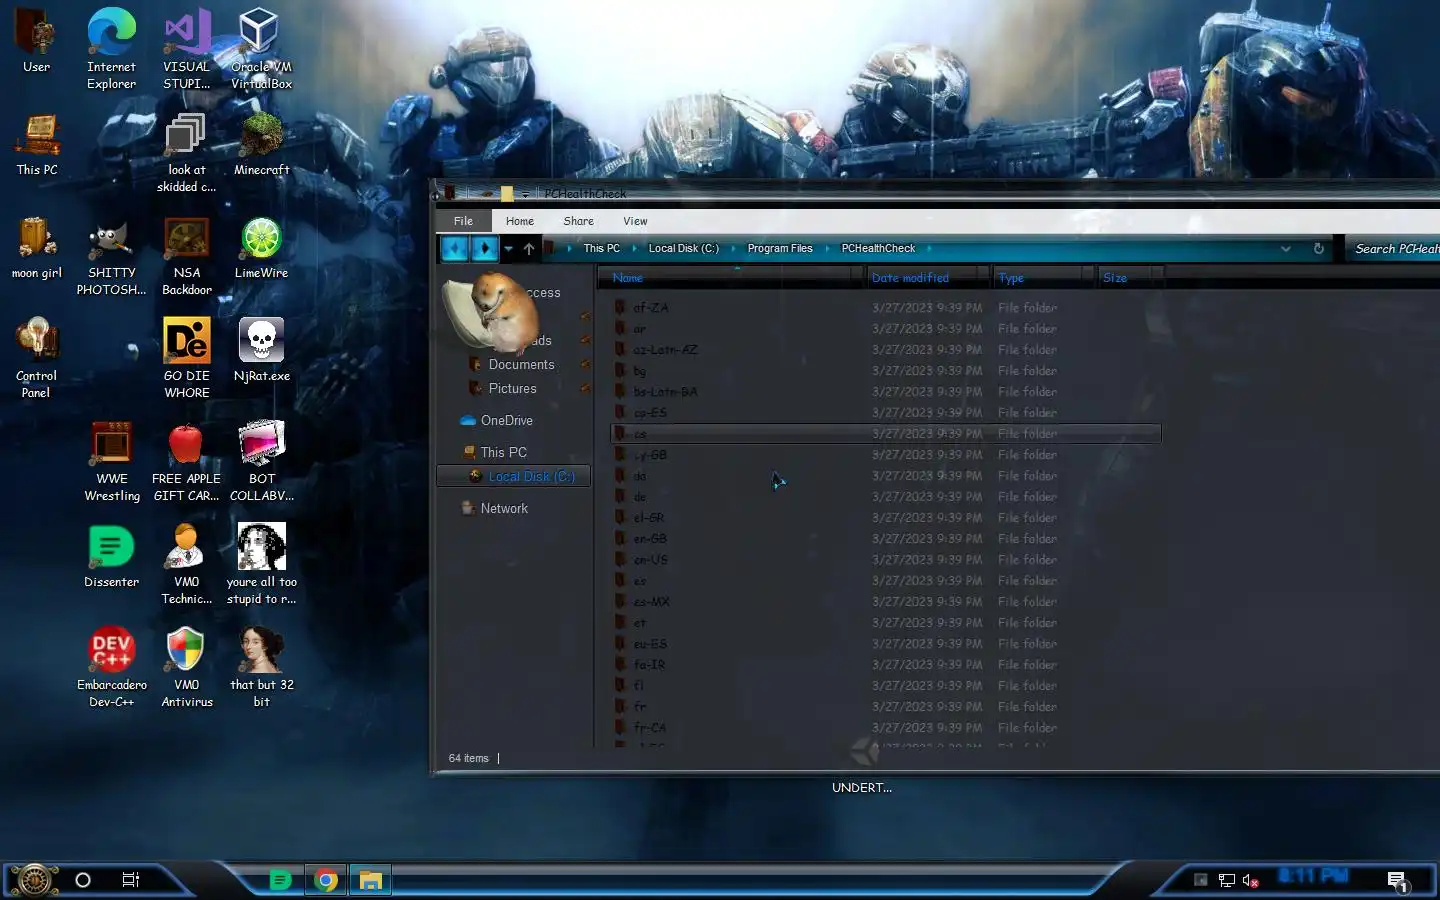Open the Minecraft desktop shortcut
Screen dimensions: 1440x900
pyautogui.click(x=261, y=145)
